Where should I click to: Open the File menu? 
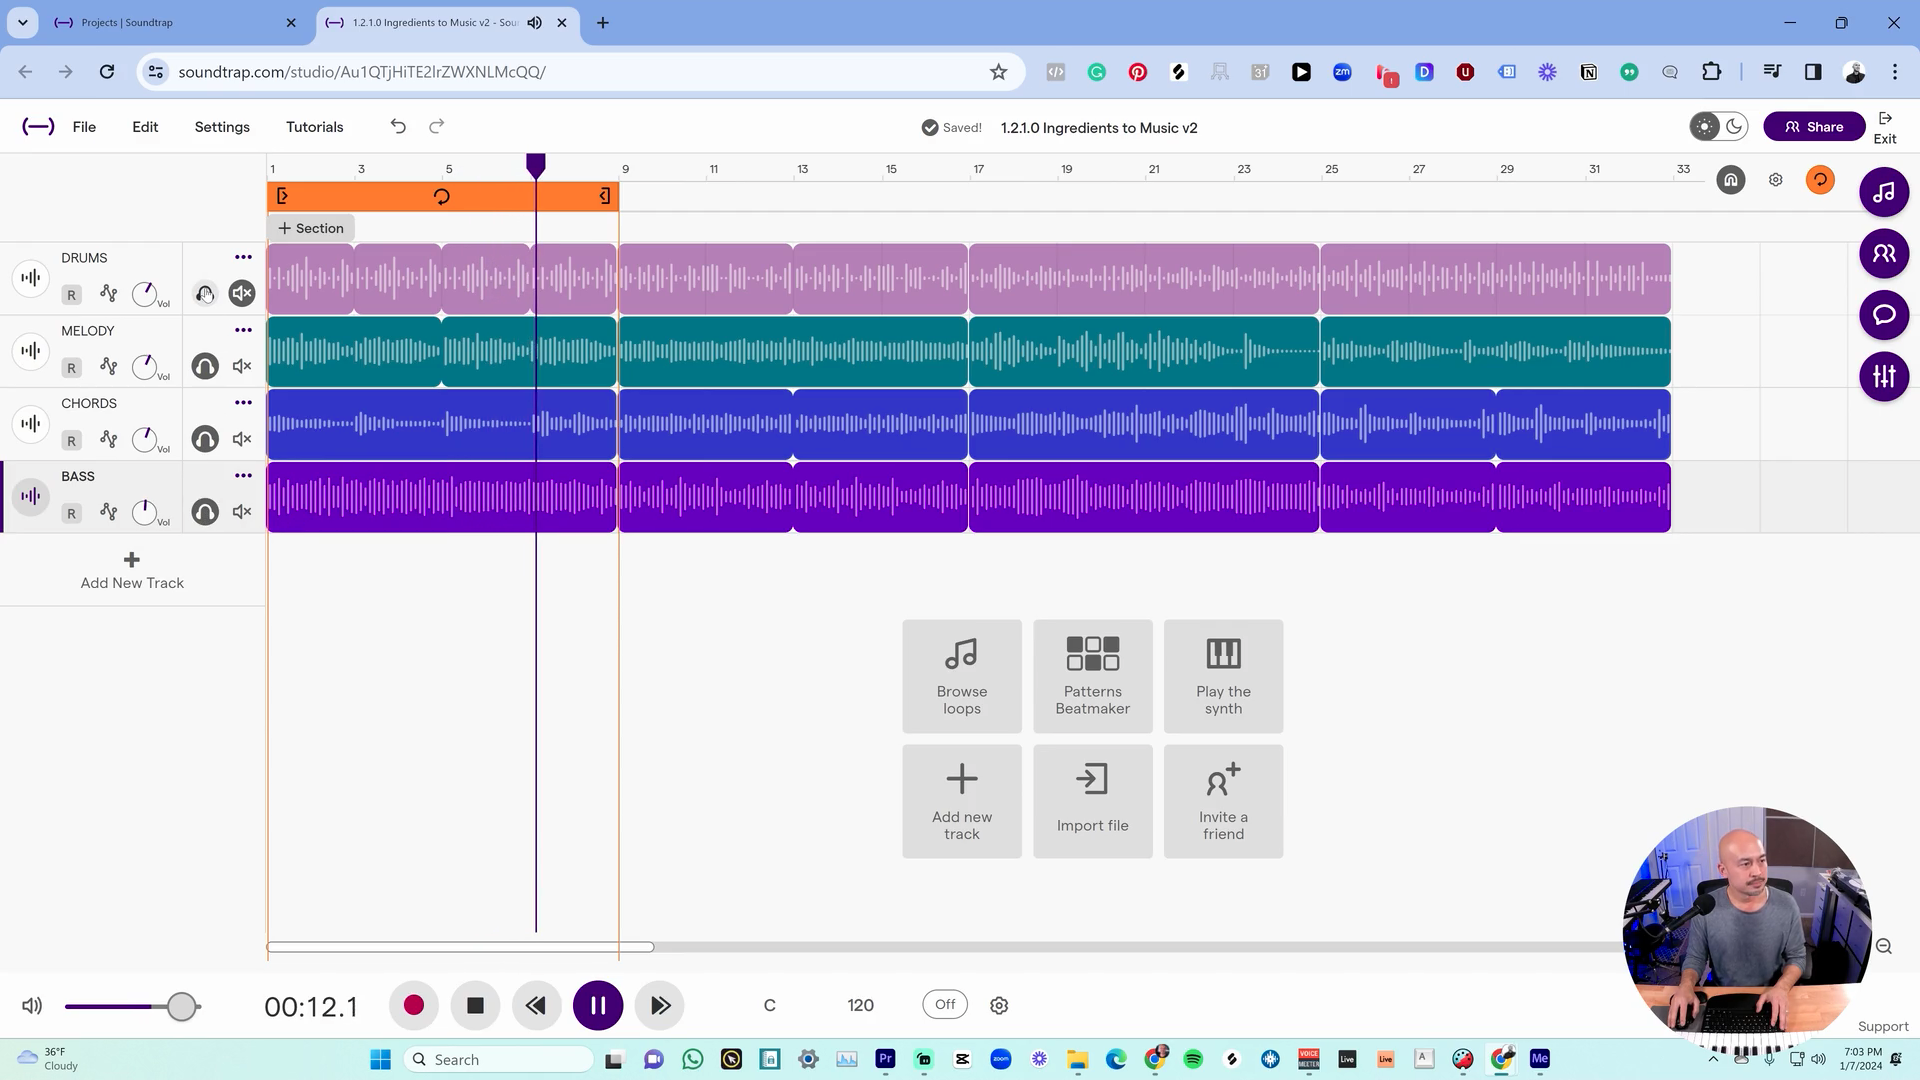tap(84, 127)
